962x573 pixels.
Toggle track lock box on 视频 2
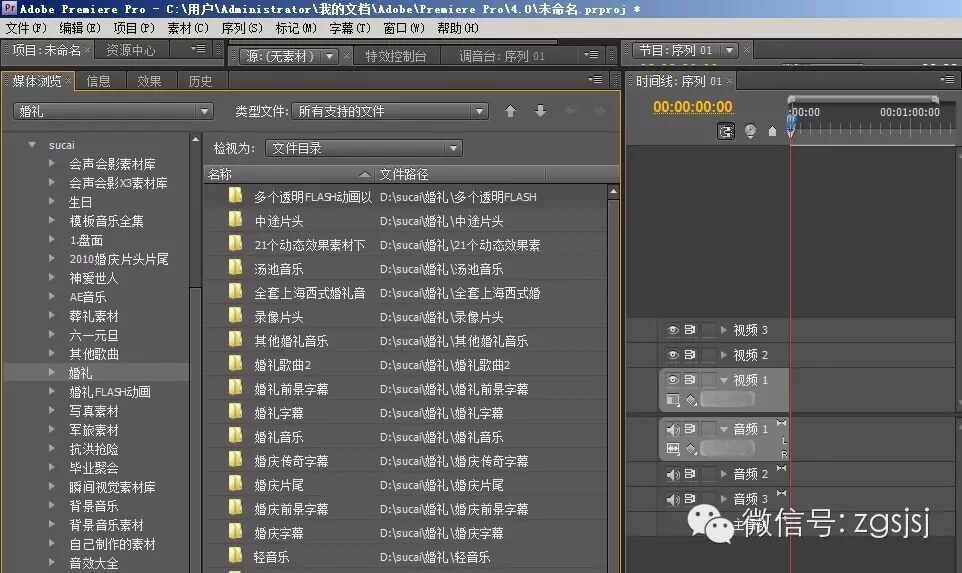coord(709,355)
